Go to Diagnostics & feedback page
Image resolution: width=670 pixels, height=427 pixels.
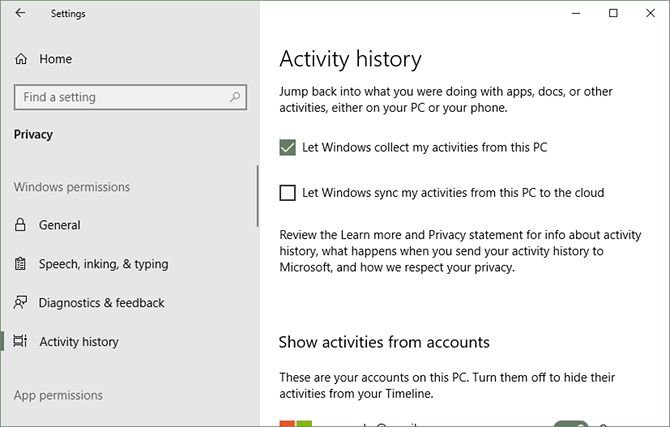tap(101, 303)
